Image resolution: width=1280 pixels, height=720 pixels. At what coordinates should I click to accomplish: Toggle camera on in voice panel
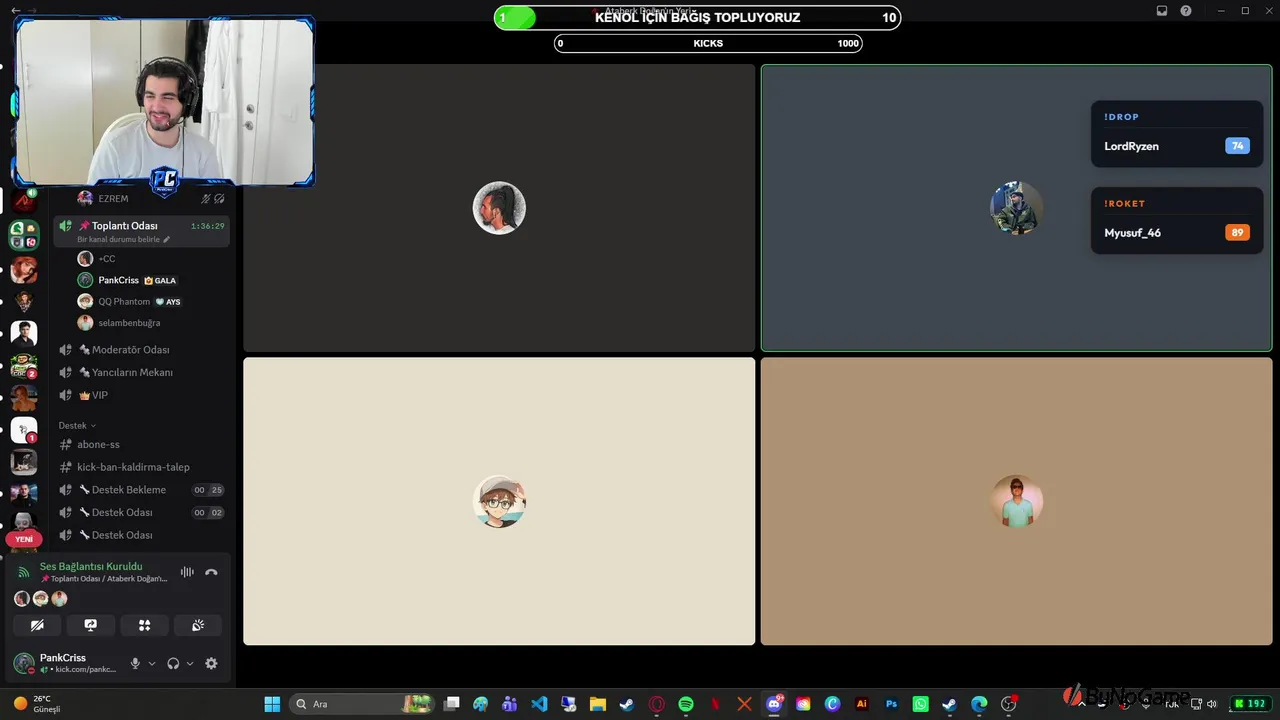[x=37, y=625]
